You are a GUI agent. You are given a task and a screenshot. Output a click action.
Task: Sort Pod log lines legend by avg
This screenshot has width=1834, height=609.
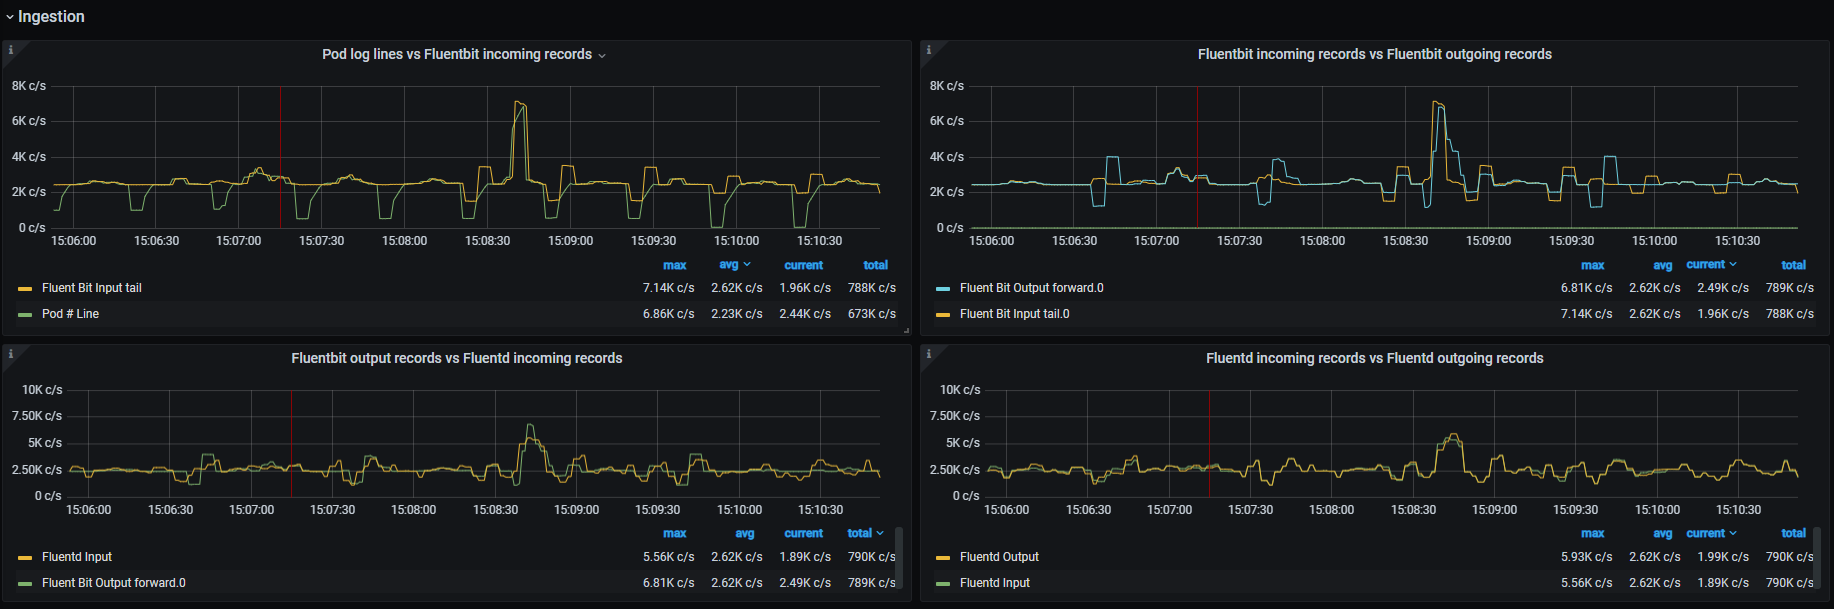pyautogui.click(x=734, y=265)
